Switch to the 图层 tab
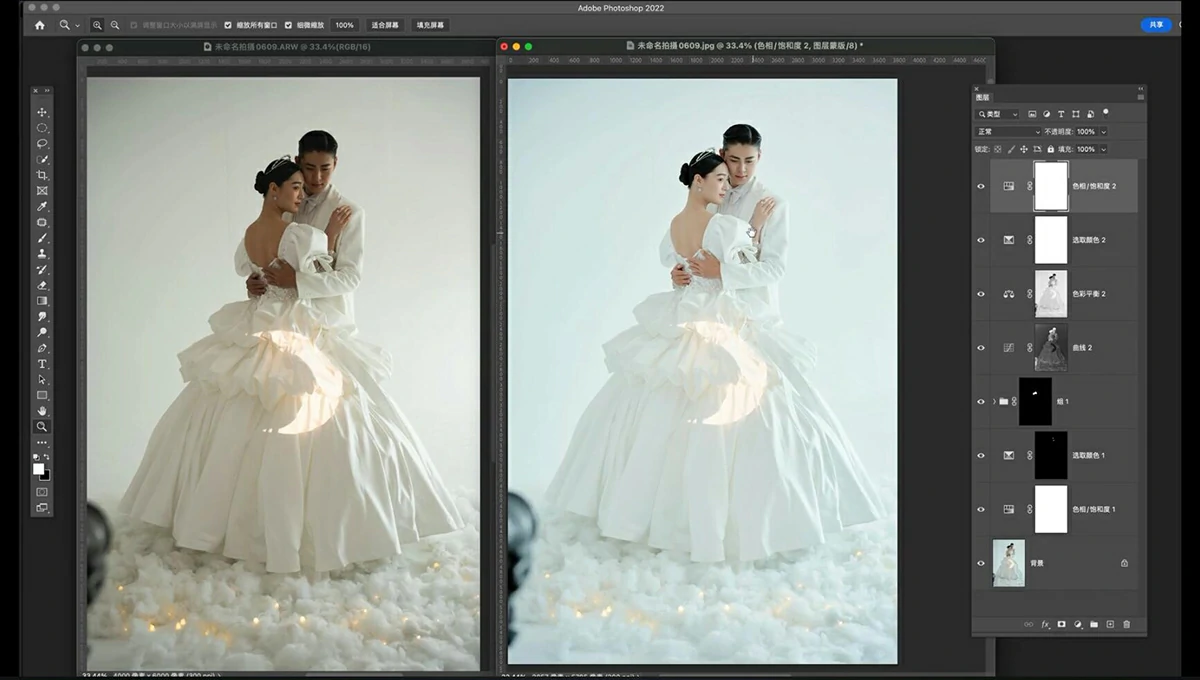1200x680 pixels. 982,98
